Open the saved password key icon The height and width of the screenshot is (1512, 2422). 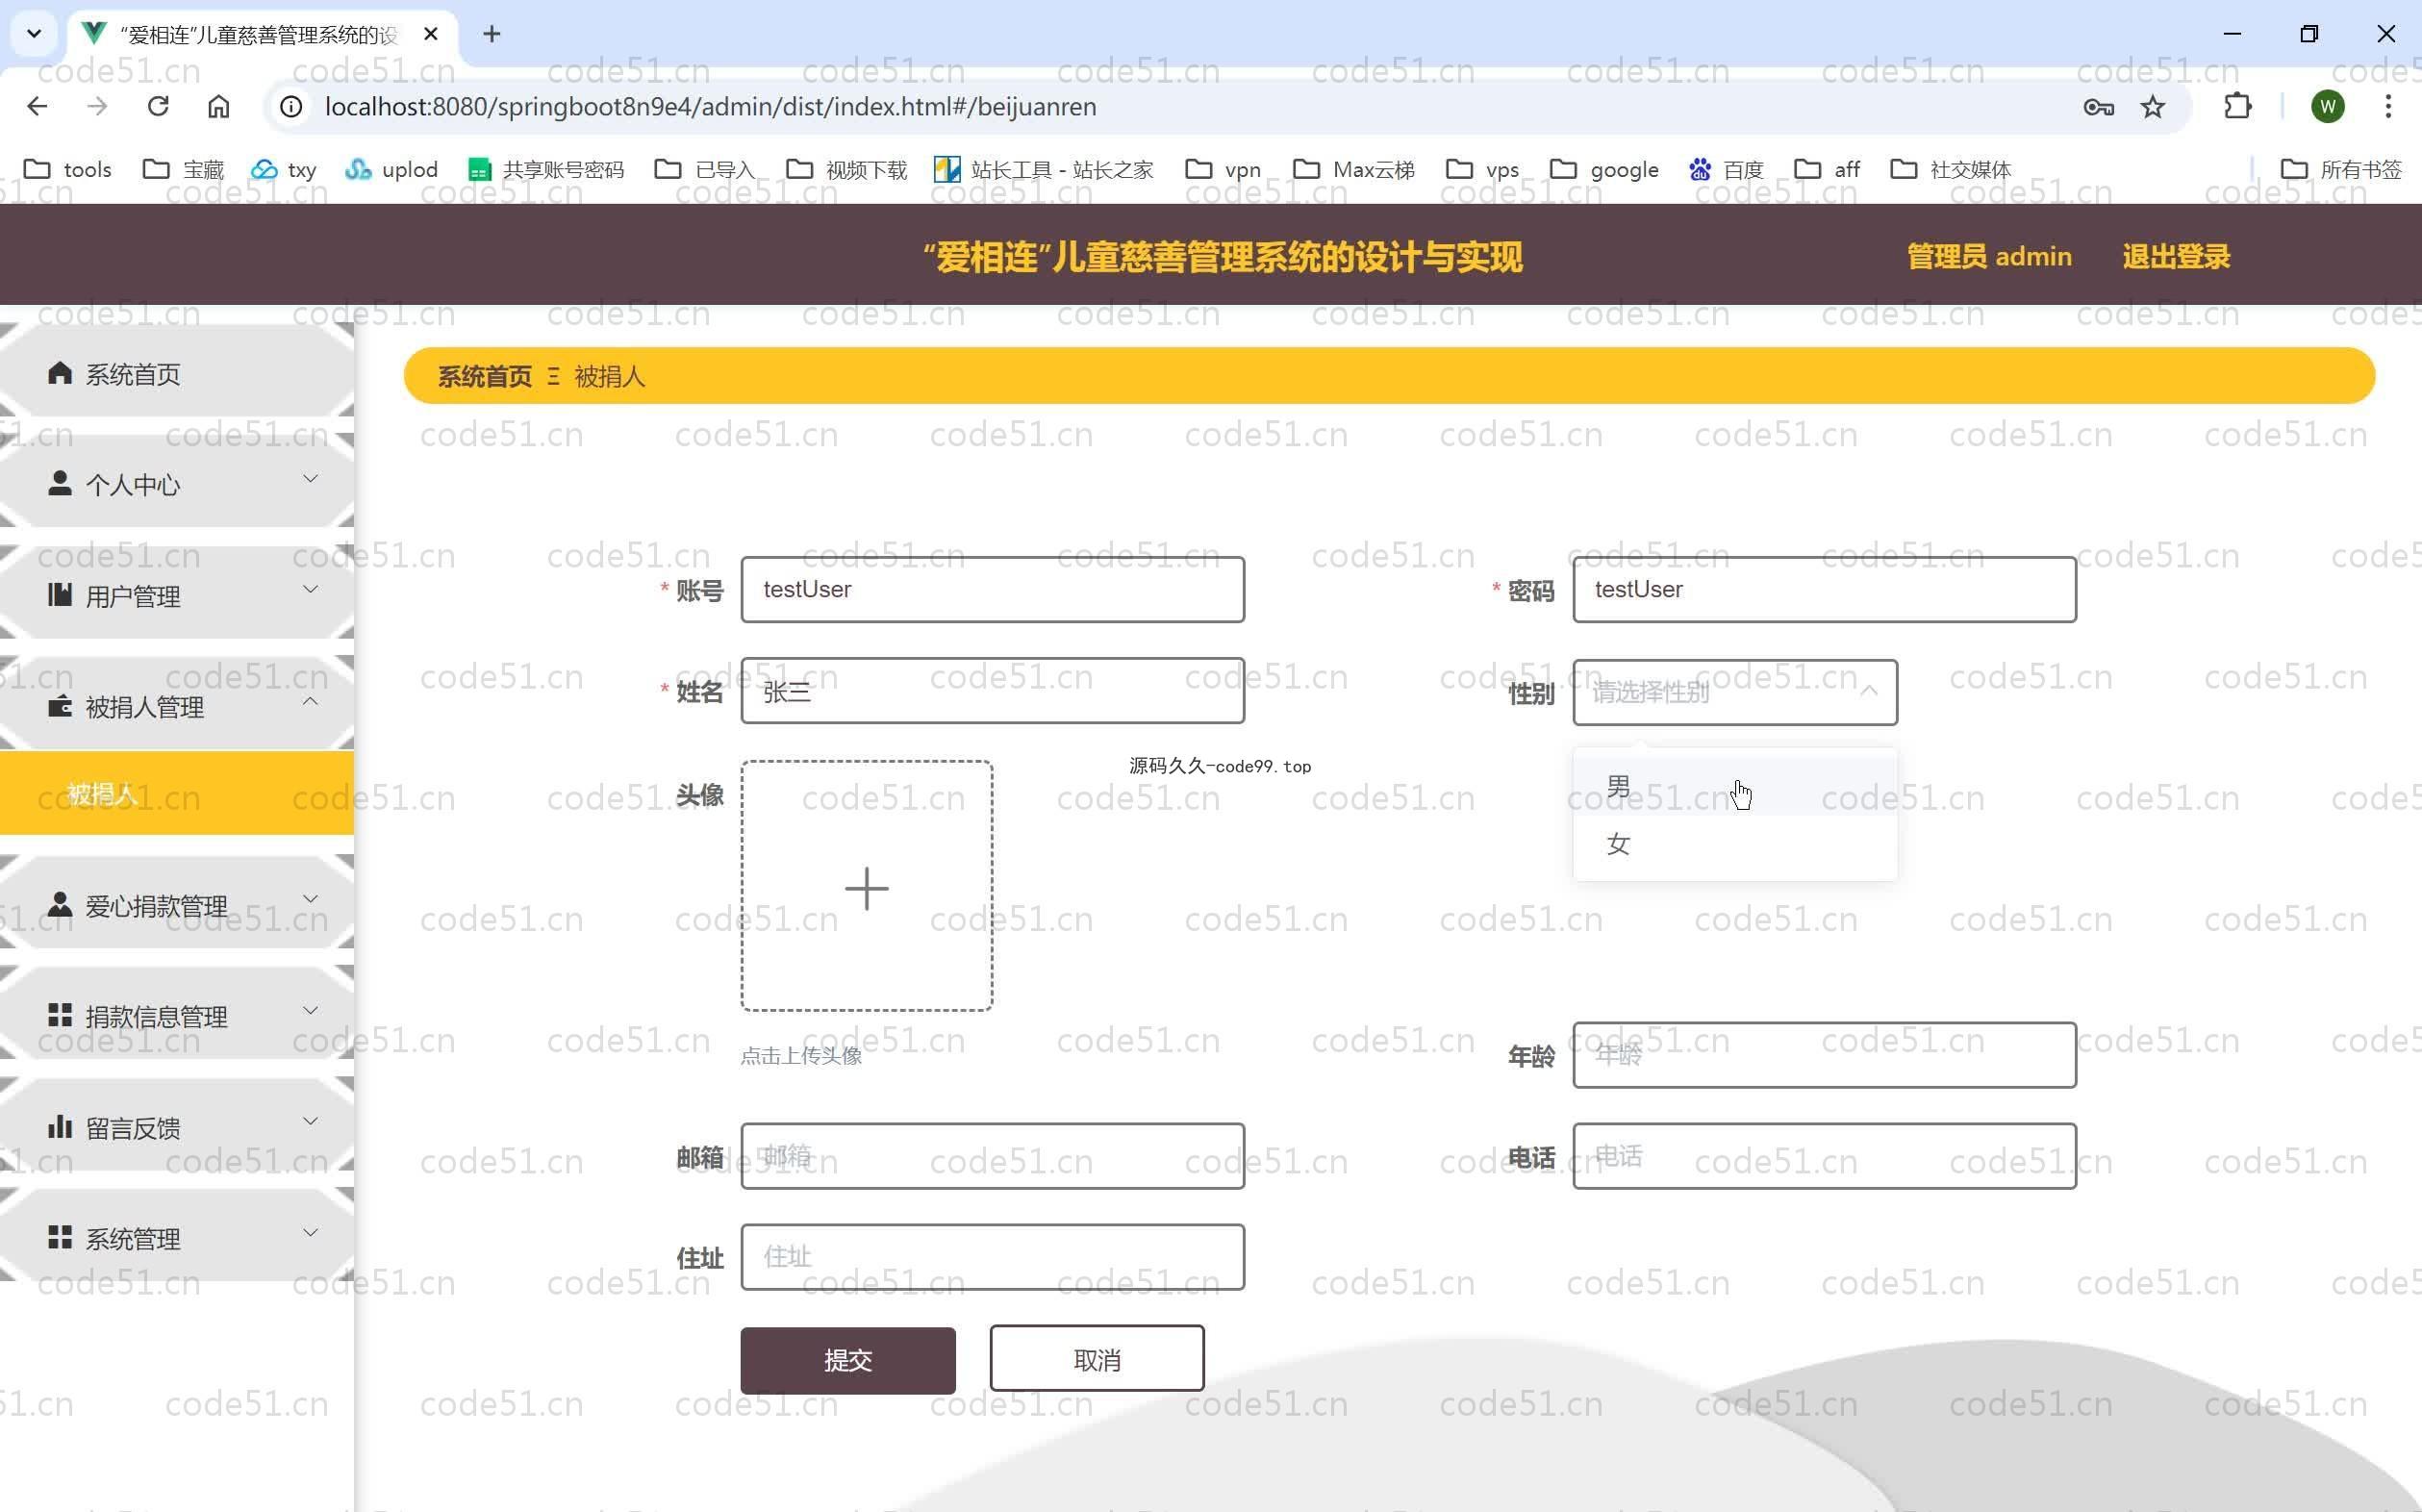tap(2098, 107)
